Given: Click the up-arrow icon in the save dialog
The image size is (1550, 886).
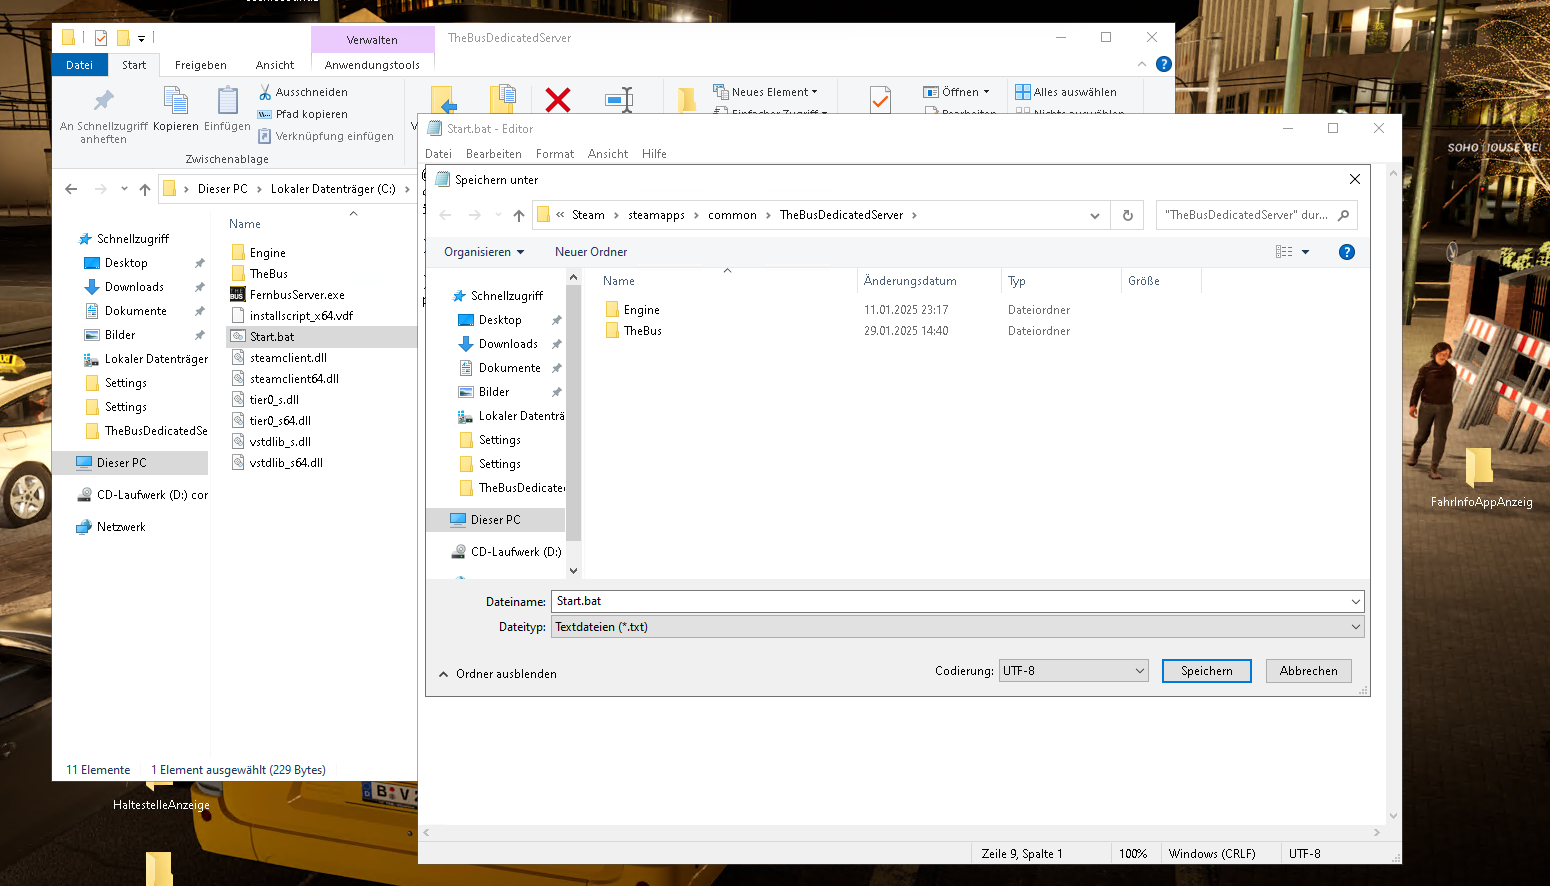Looking at the screenshot, I should coord(518,215).
